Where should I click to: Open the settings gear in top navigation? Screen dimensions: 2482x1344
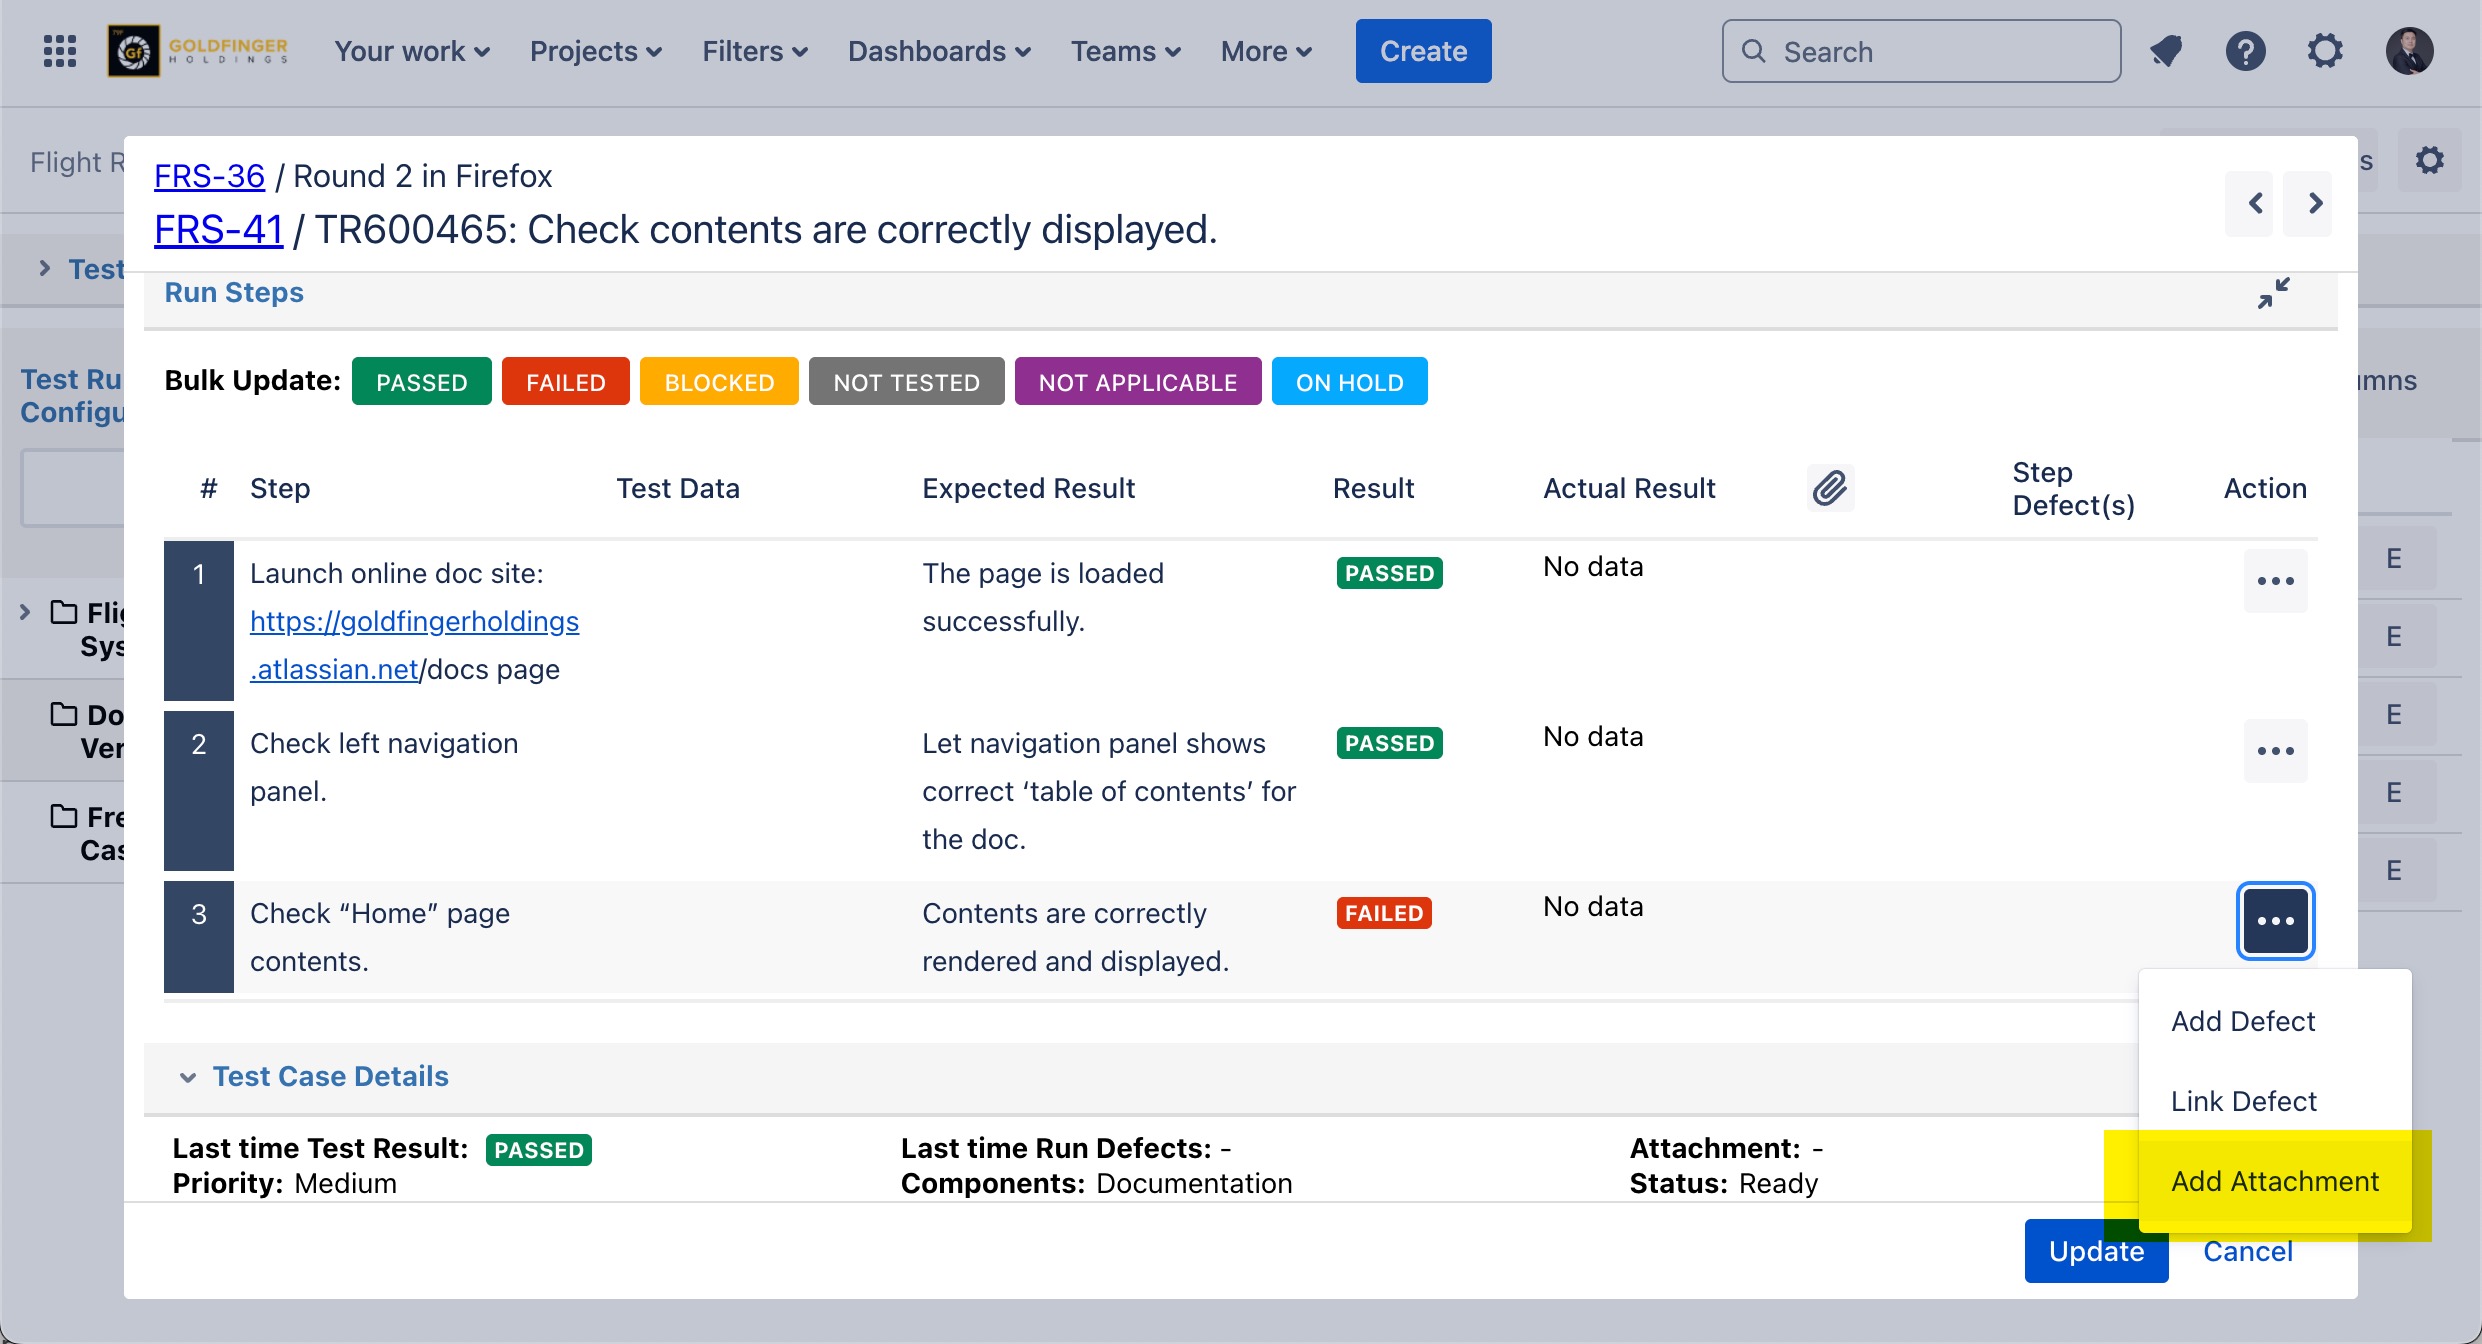(x=2325, y=51)
